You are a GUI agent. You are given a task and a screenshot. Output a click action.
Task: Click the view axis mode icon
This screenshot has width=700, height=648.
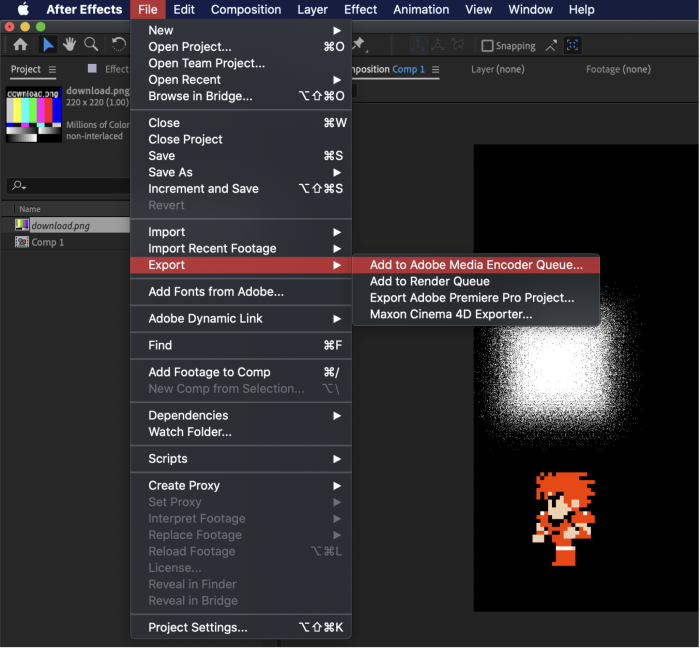tap(458, 45)
